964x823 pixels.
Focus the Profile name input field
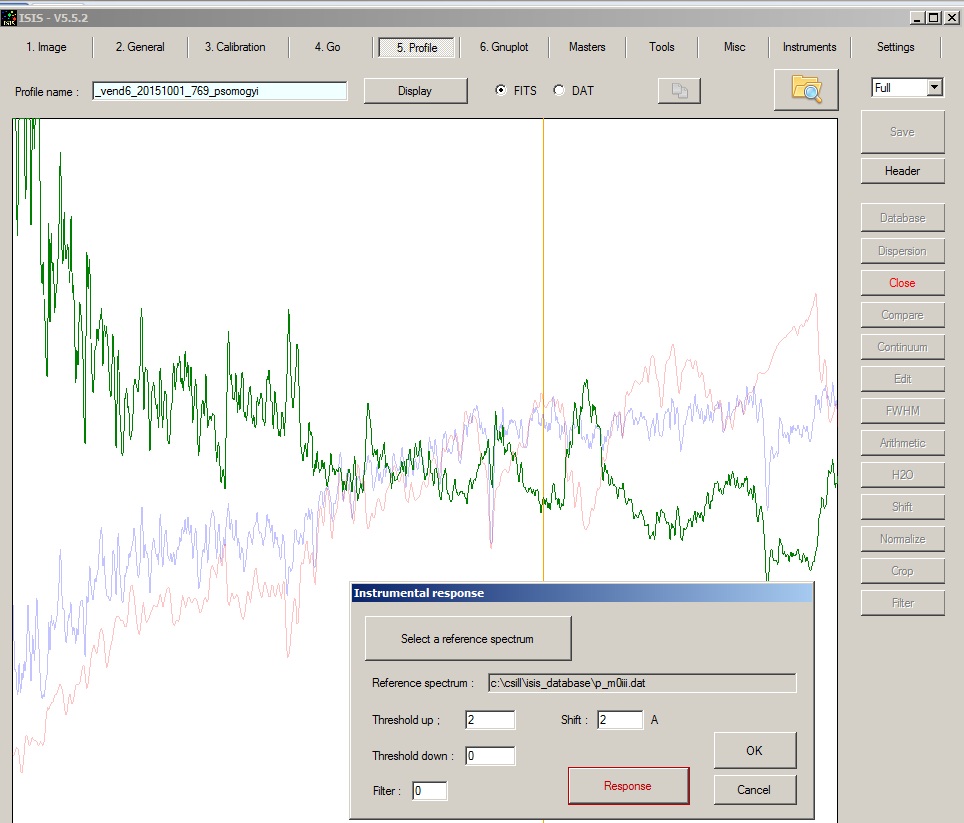point(219,91)
